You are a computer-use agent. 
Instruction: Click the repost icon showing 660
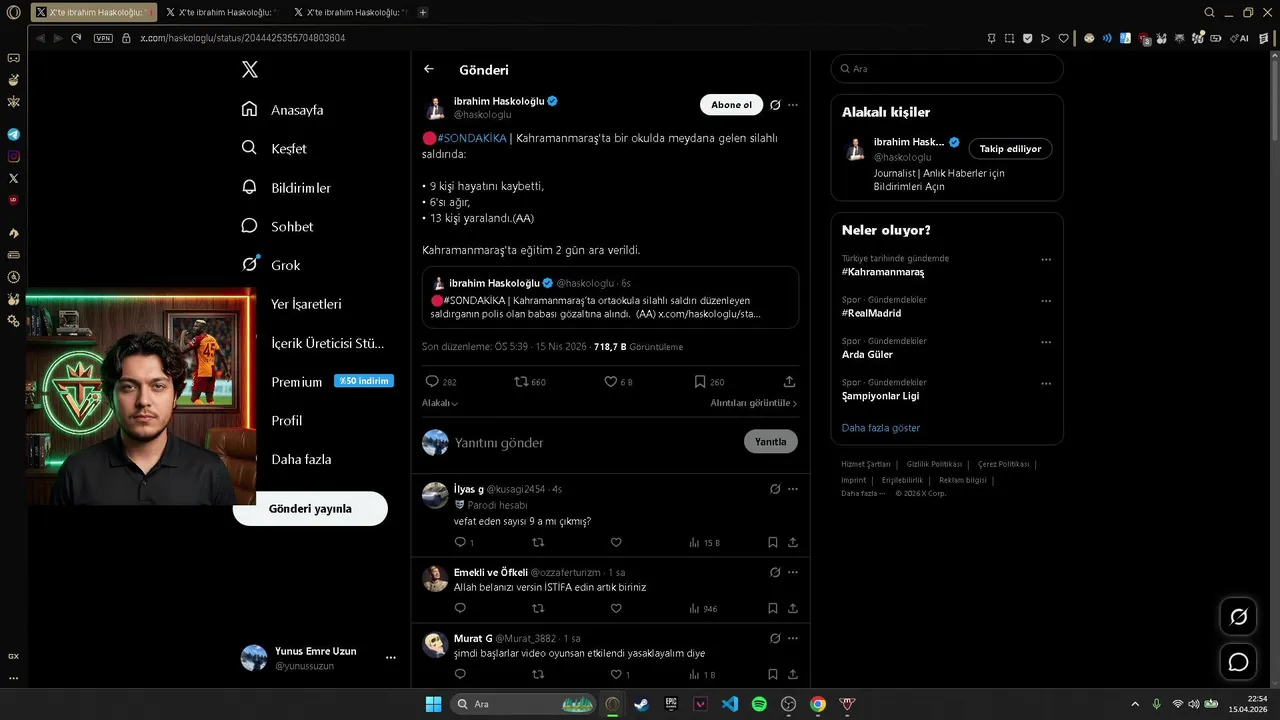[x=521, y=381]
